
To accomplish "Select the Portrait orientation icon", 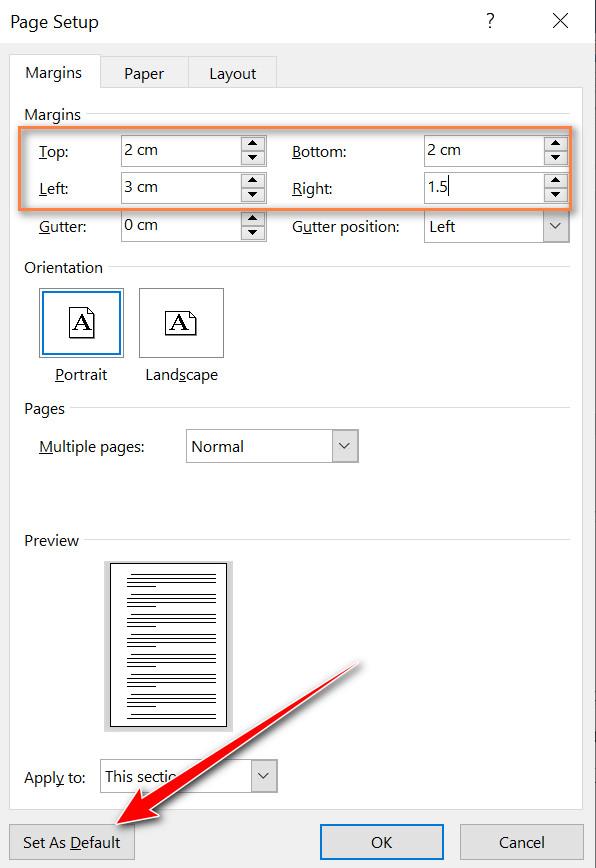I will [x=81, y=323].
